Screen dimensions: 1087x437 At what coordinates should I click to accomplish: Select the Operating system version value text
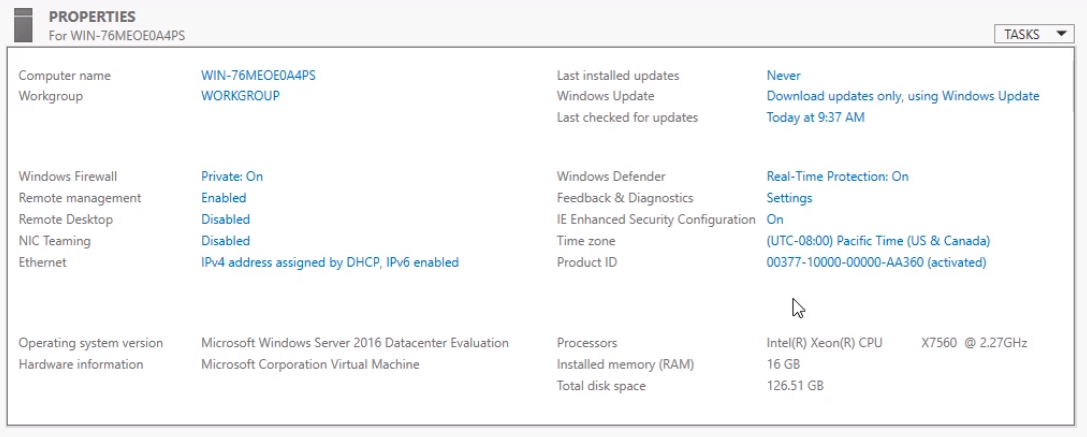[354, 343]
